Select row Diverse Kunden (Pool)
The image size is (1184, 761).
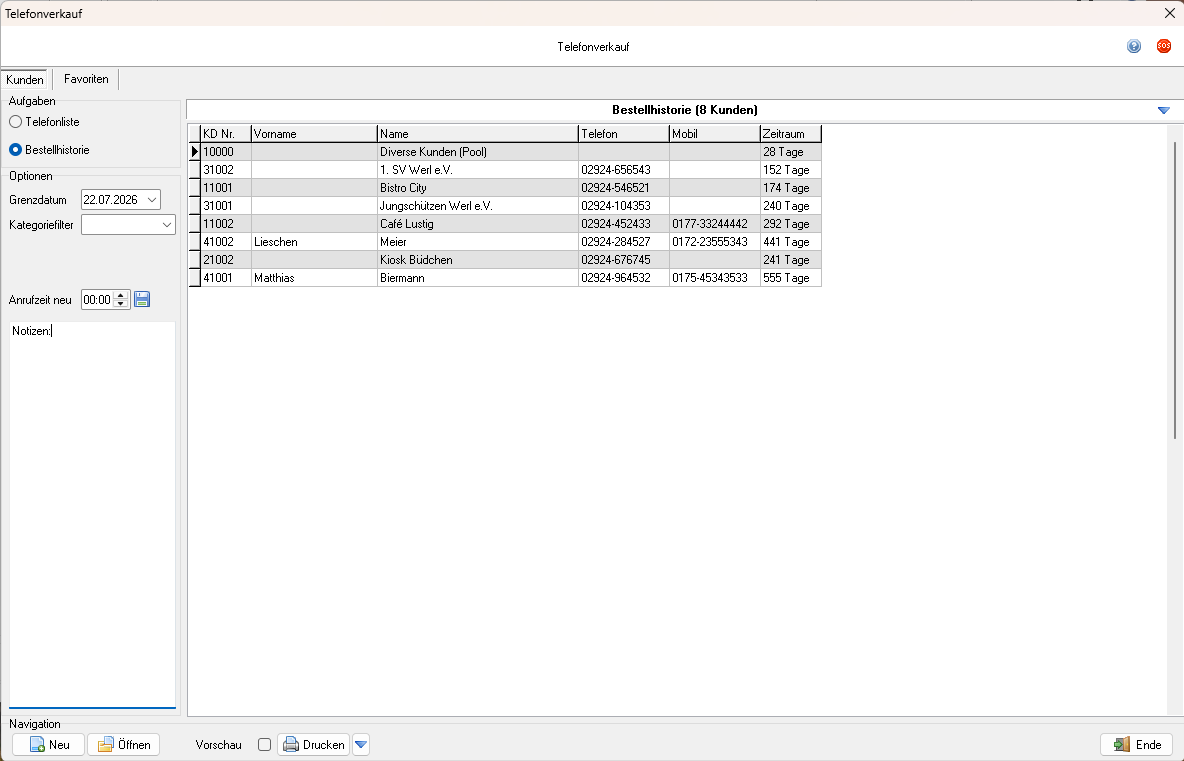[504, 152]
